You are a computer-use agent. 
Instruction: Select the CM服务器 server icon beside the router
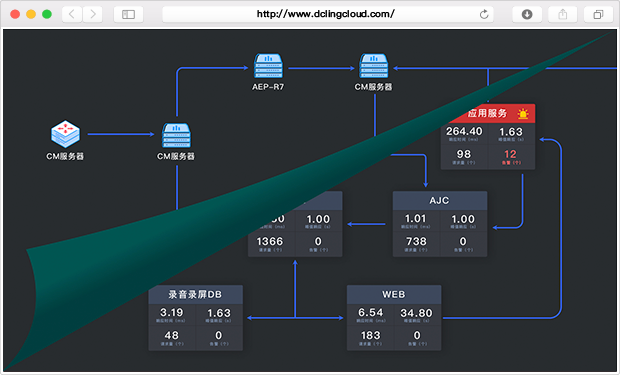pyautogui.click(x=176, y=135)
